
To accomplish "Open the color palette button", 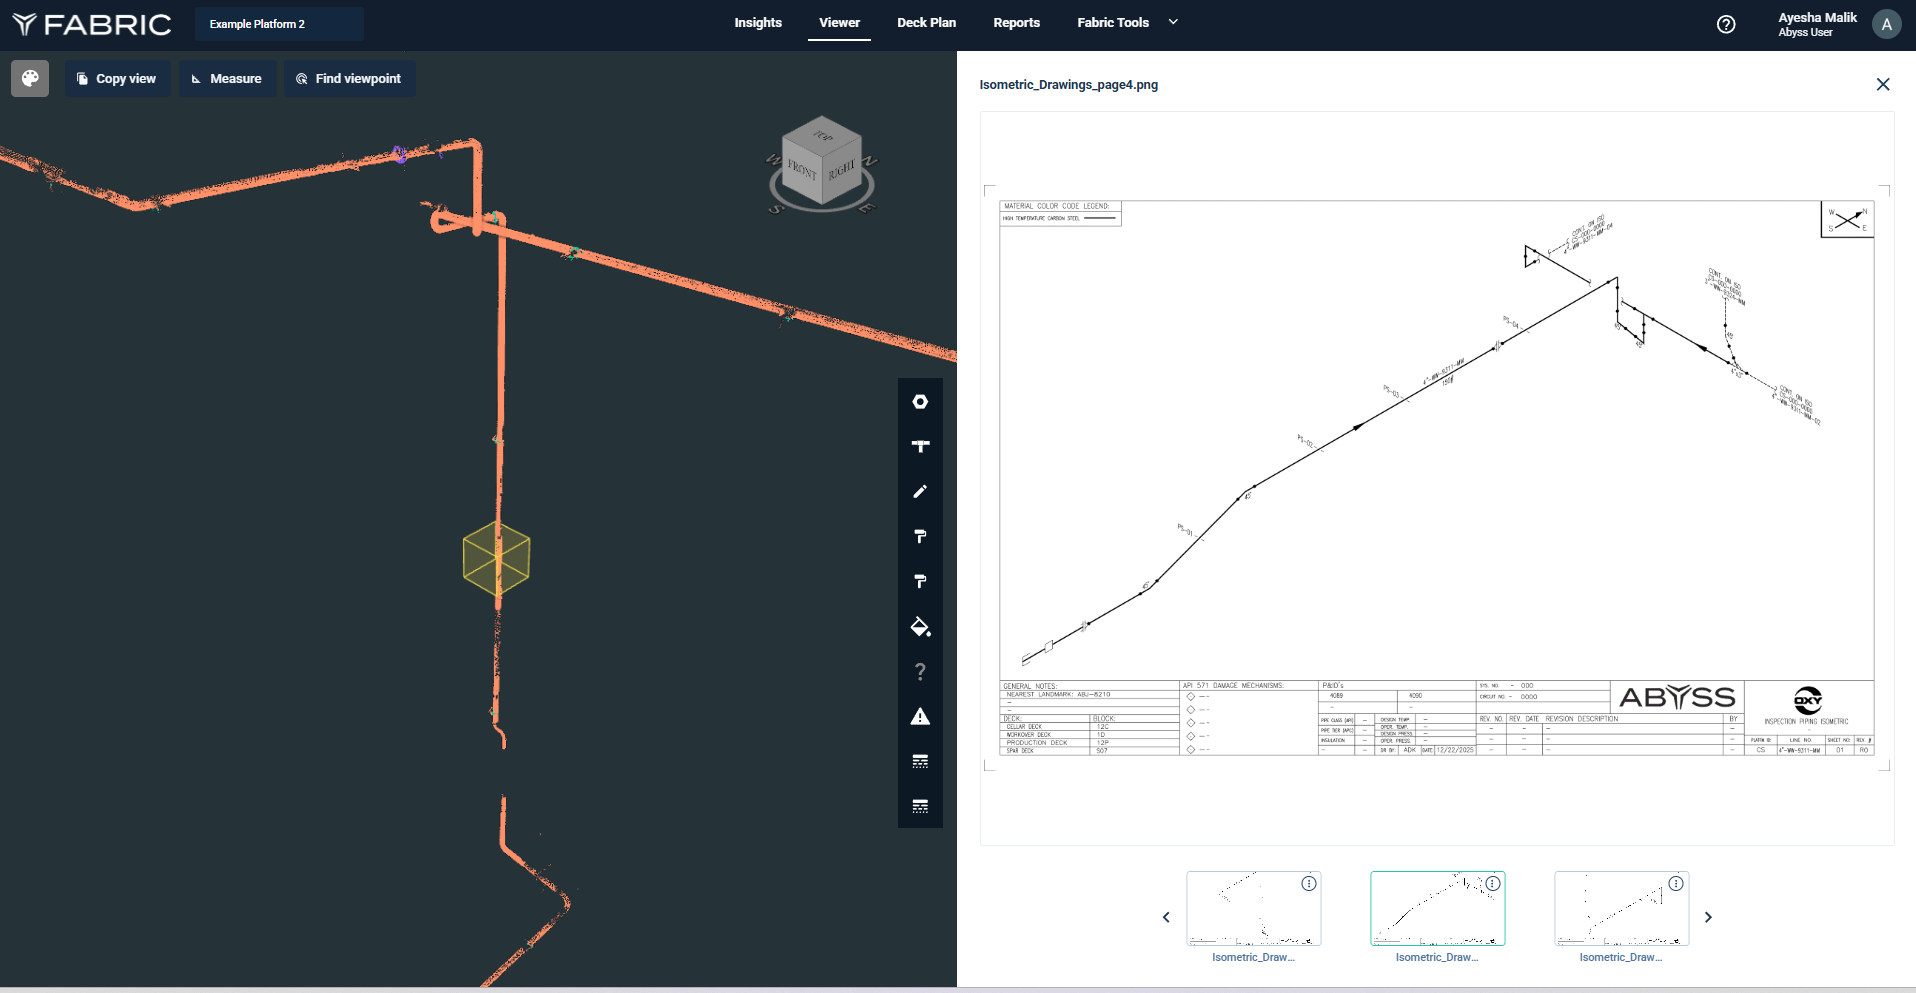I will (x=30, y=79).
